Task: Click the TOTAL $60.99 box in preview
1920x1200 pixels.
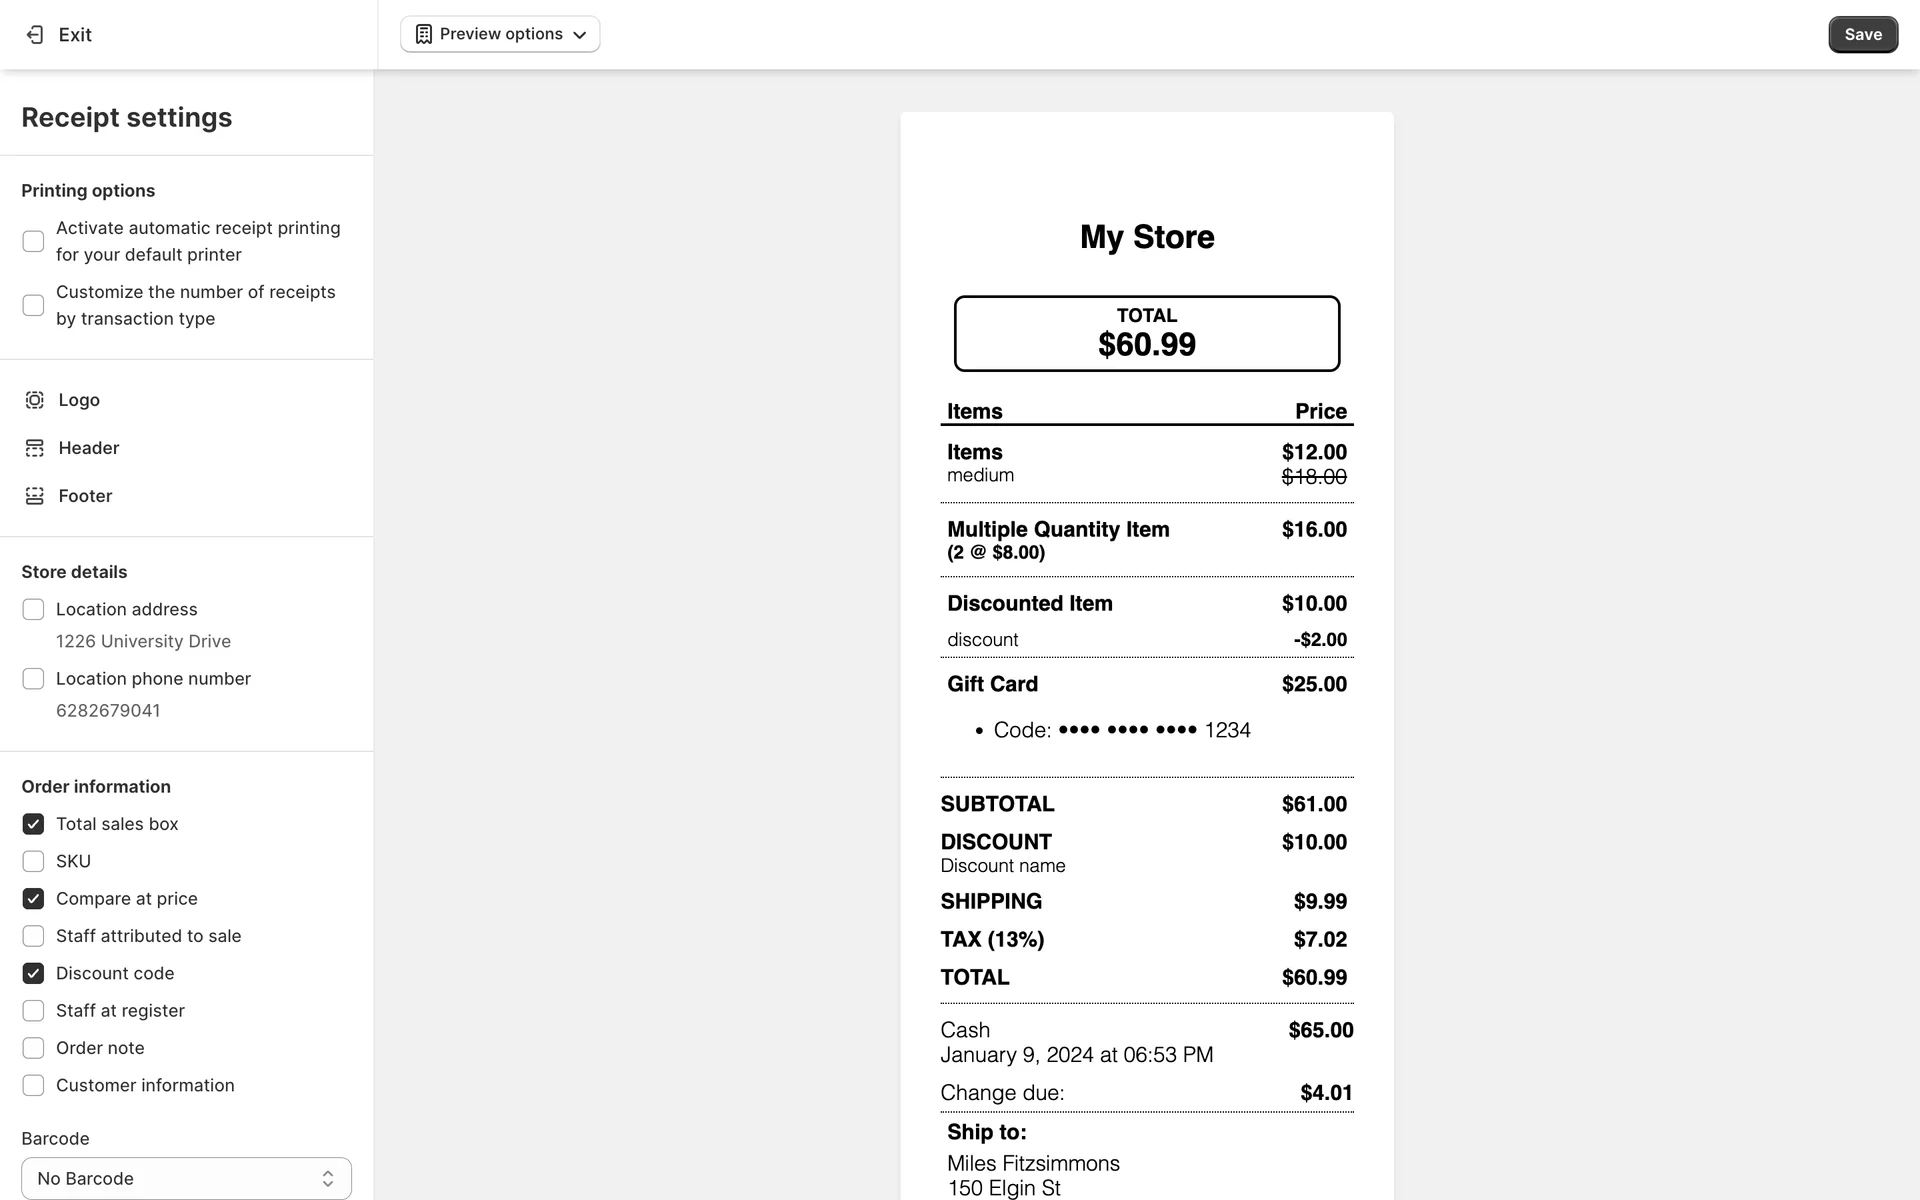Action: pyautogui.click(x=1146, y=334)
